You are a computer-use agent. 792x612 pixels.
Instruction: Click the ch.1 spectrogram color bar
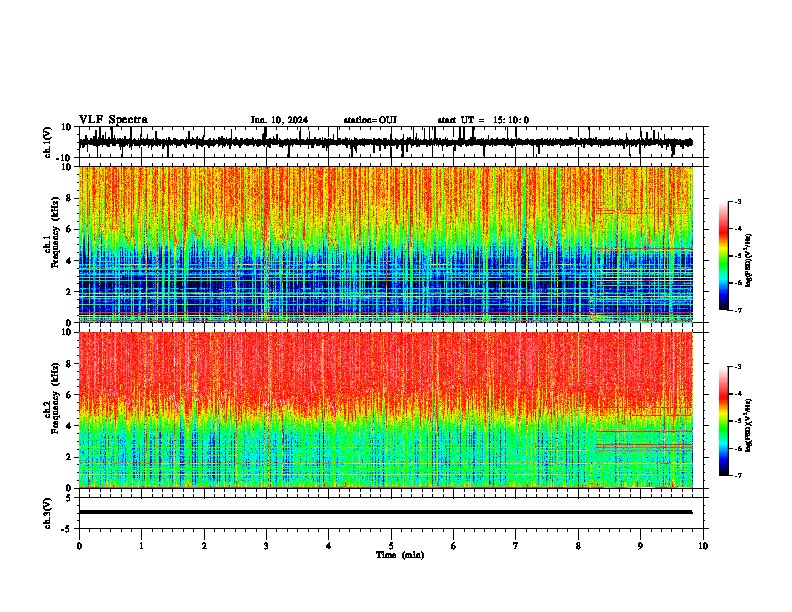point(724,256)
